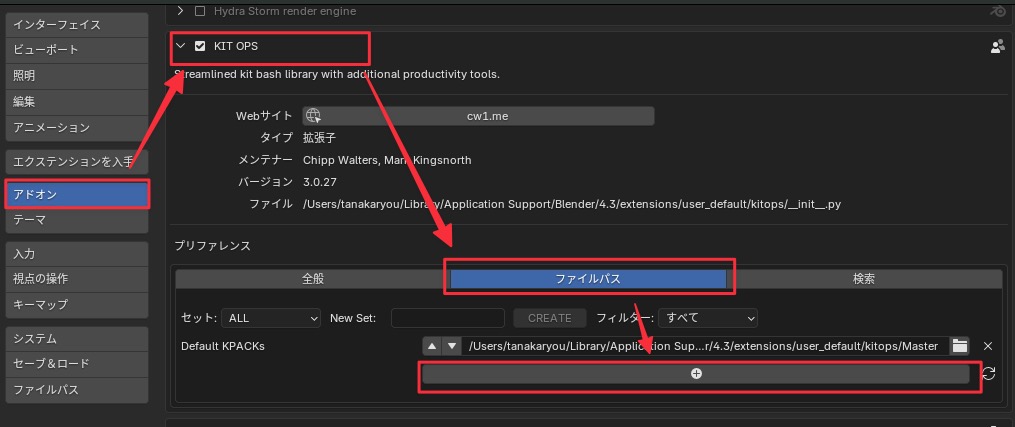Click Blender logo icon on Hydra Storm row
This screenshot has height=427, width=1015.
click(x=997, y=11)
